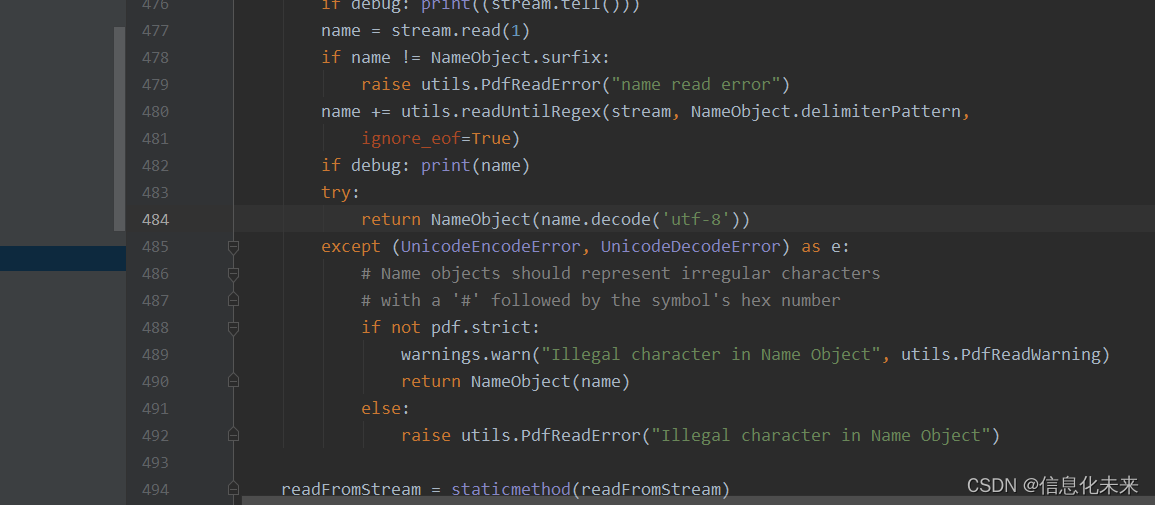Click line number 481 in the gutter
Viewport: 1155px width, 505px height.
click(x=155, y=138)
